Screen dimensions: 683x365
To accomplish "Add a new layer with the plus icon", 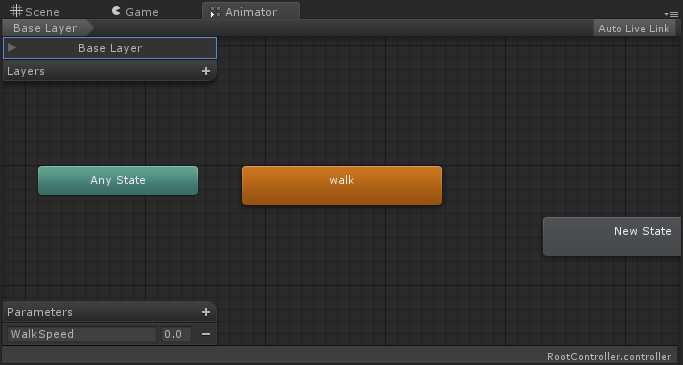I will (206, 71).
